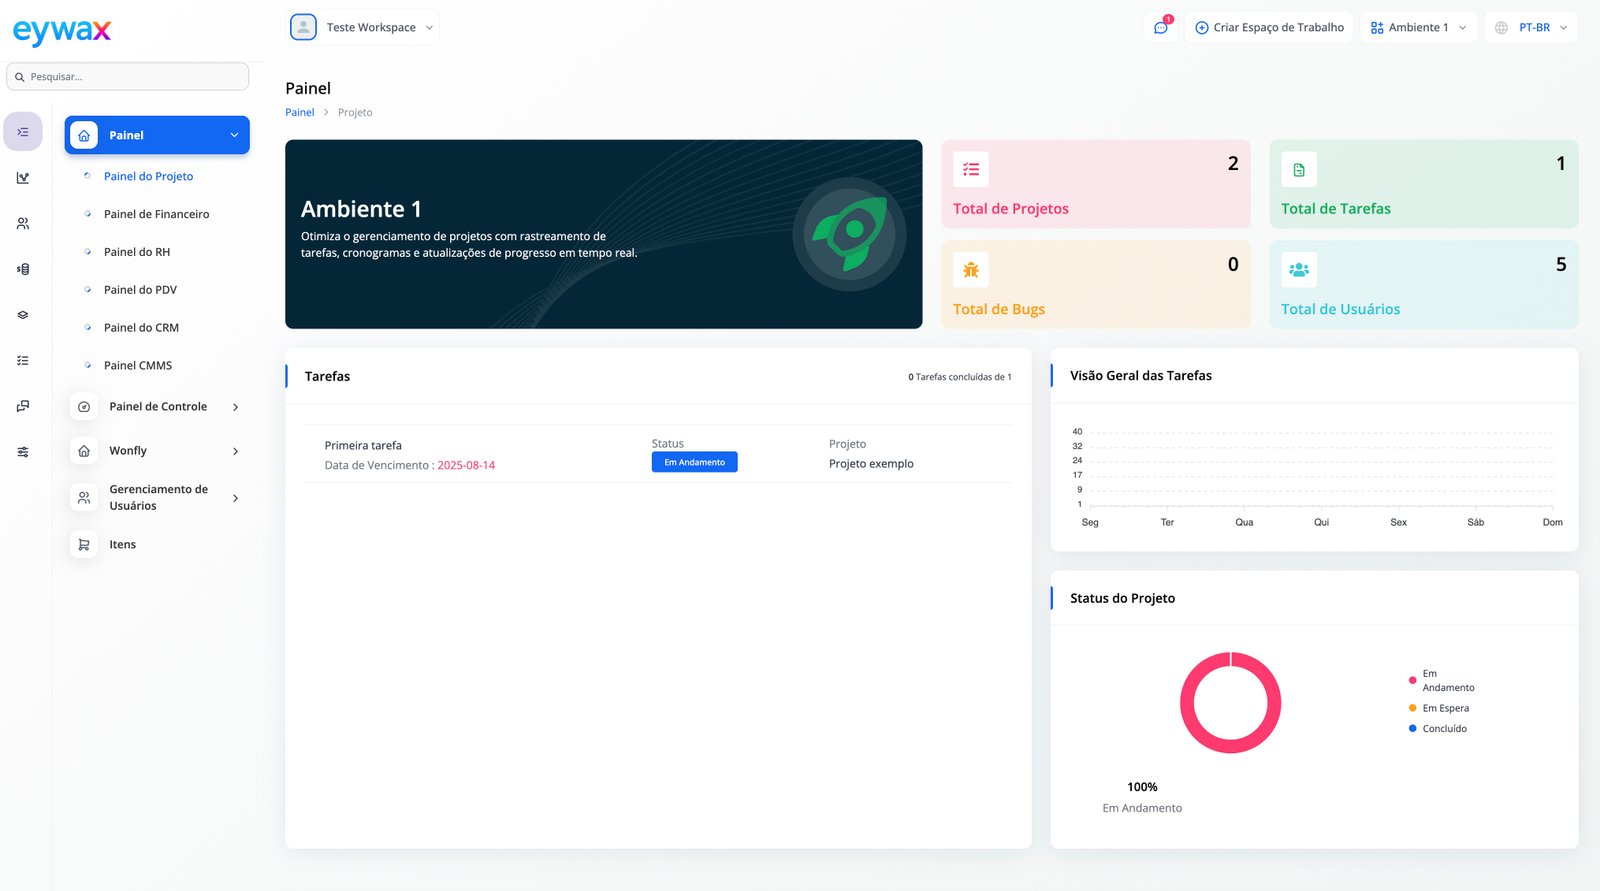Toggle the Em Andamento legend item
This screenshot has height=891, width=1600.
pyautogui.click(x=1441, y=680)
